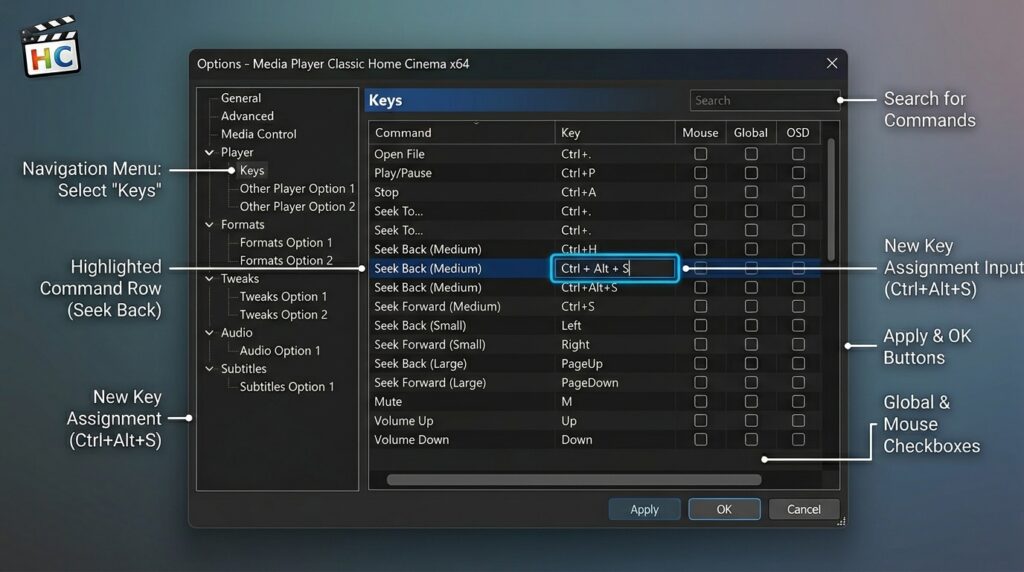The image size is (1024, 572).
Task: Open Tweaks Option 2
Action: (283, 314)
